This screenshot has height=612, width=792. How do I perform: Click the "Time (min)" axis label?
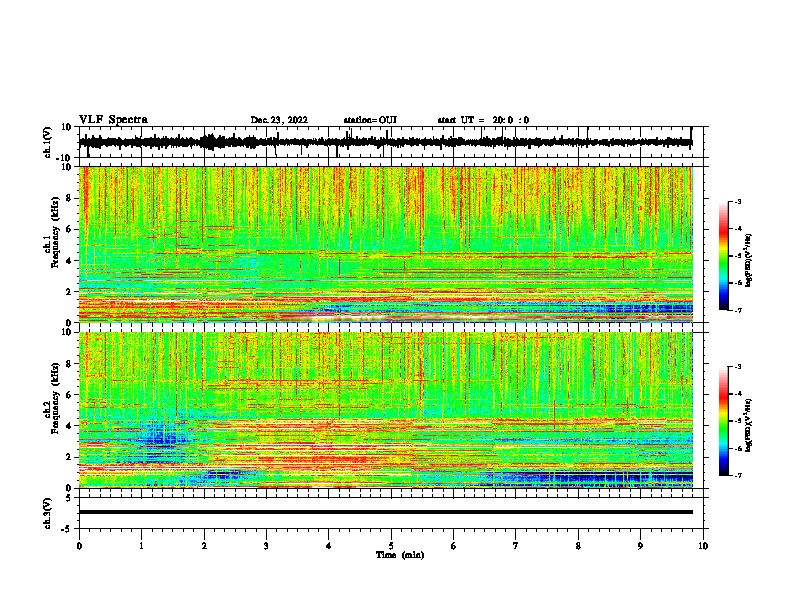[400, 555]
